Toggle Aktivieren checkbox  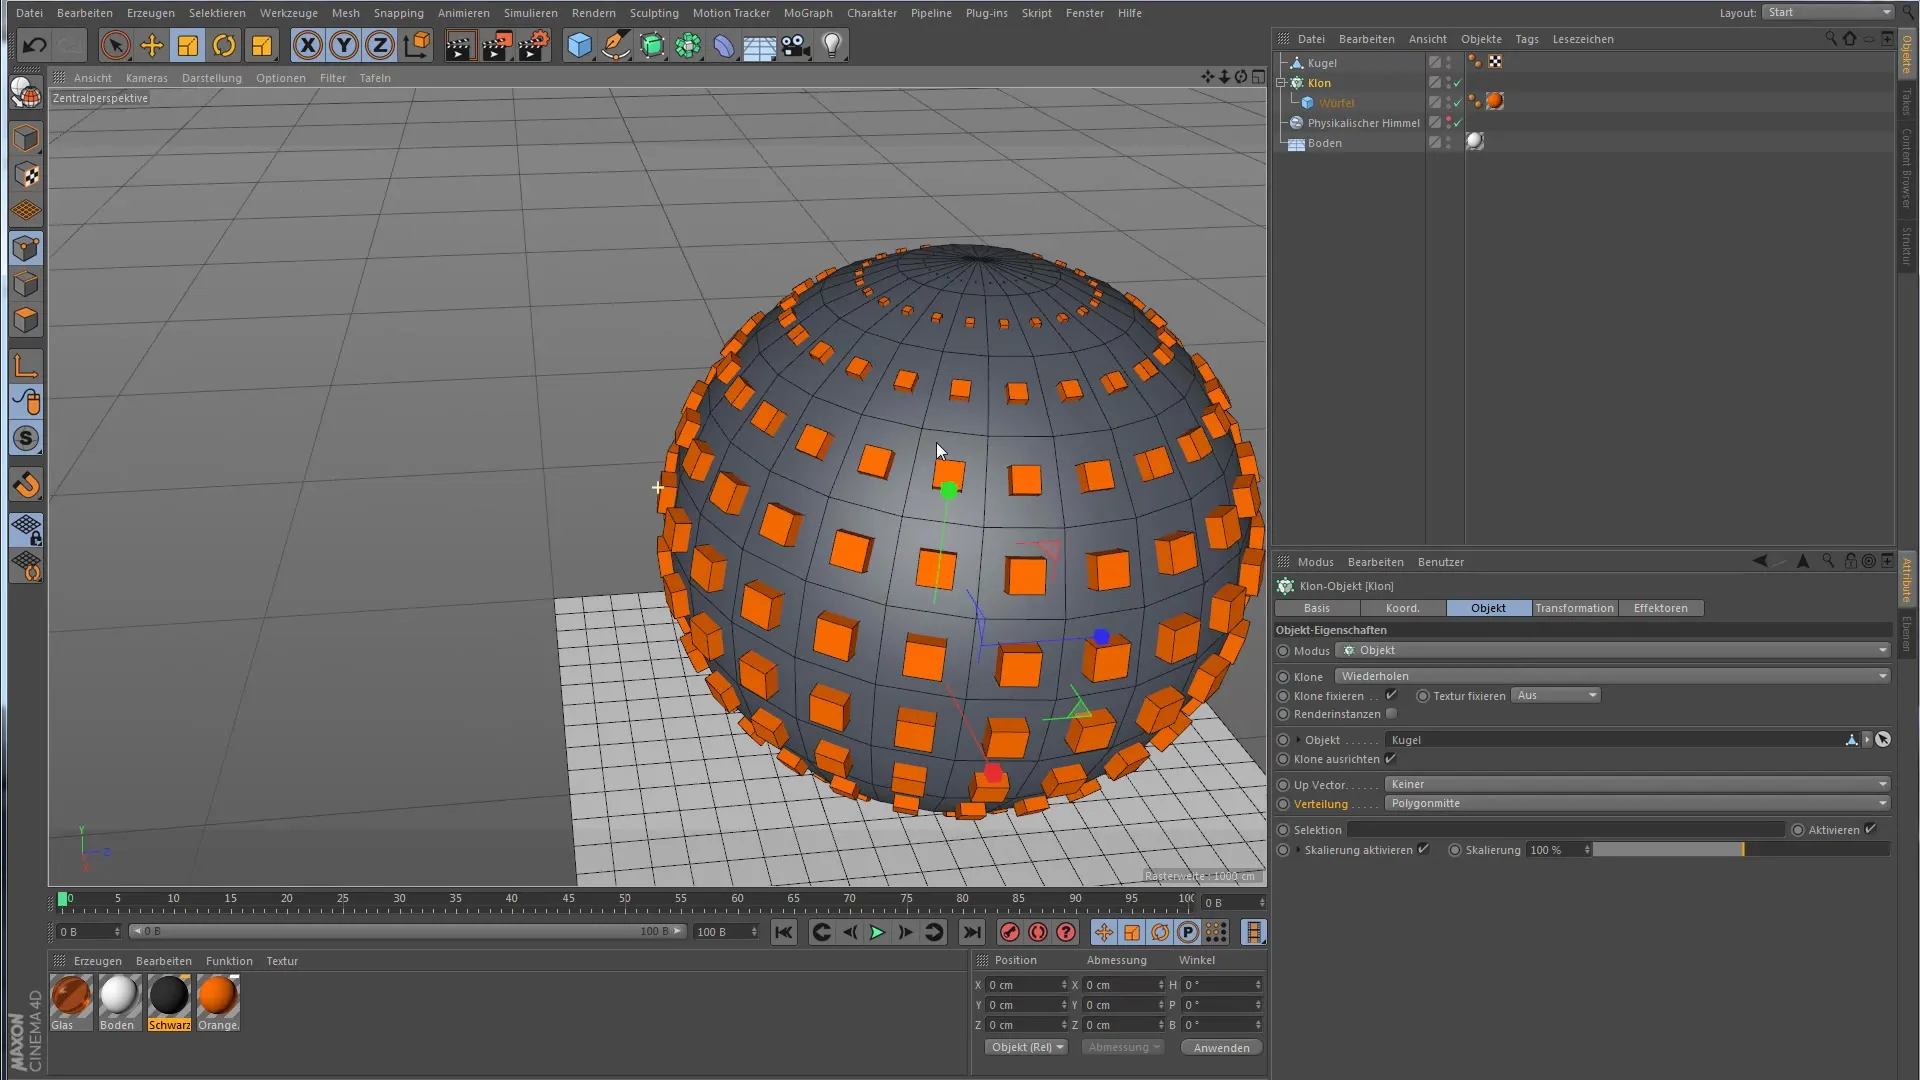[x=1871, y=829]
